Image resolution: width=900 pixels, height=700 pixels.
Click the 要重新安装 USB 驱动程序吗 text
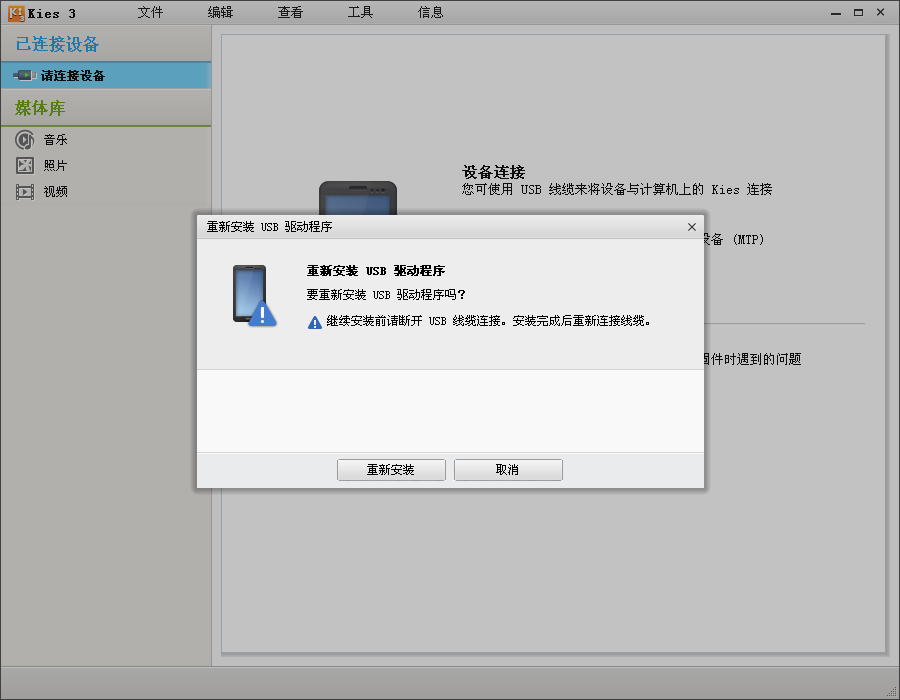click(386, 295)
